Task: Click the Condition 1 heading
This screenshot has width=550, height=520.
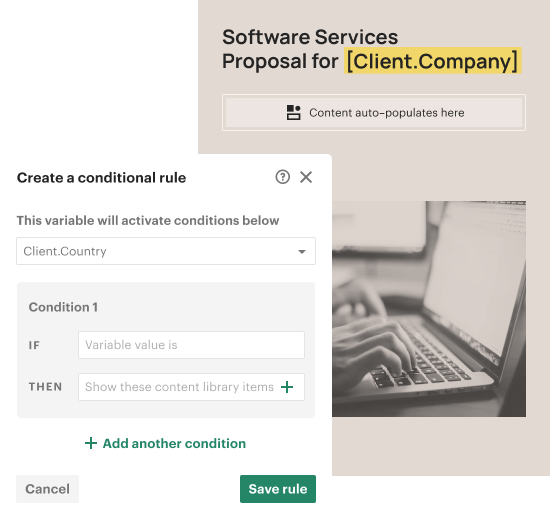Action: point(63,307)
